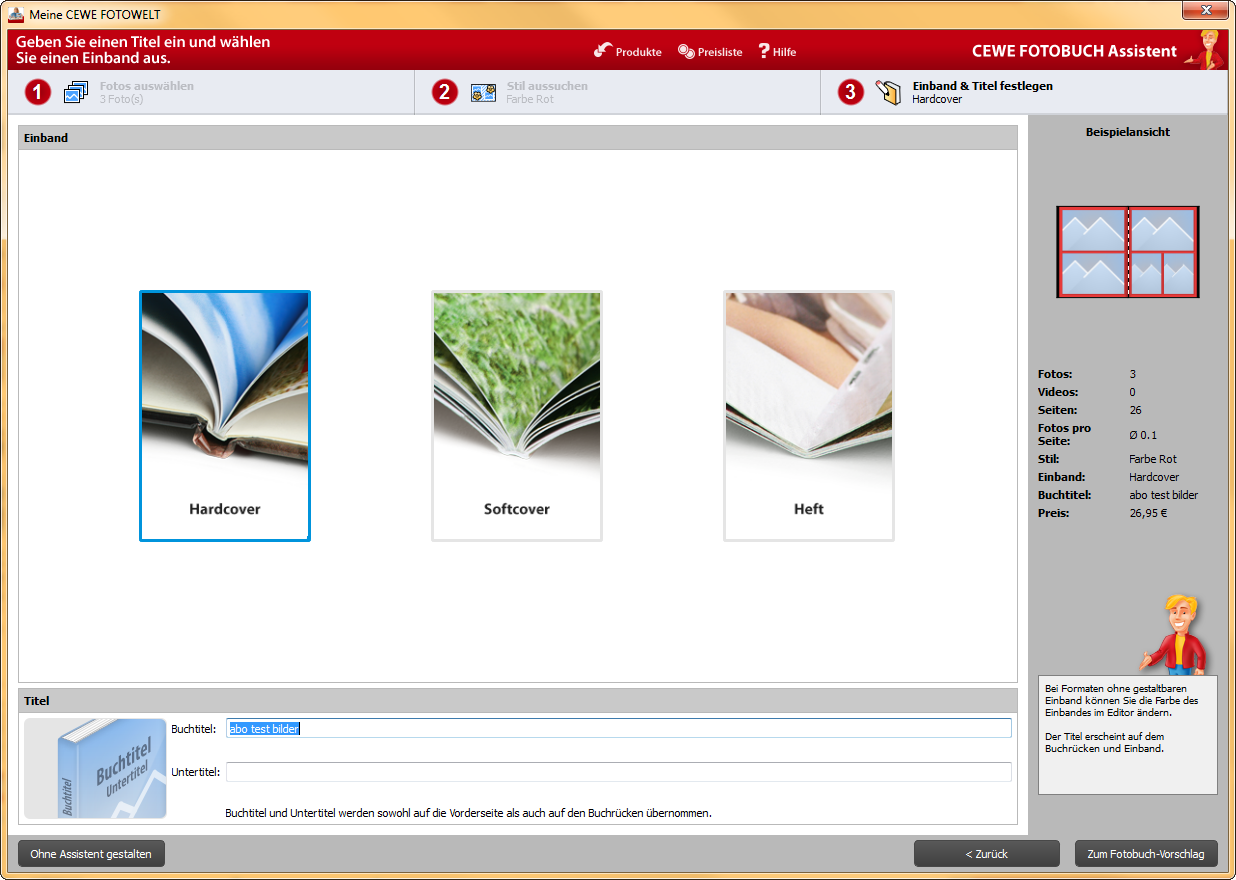
Task: Open Produkte in the header
Action: (627, 51)
